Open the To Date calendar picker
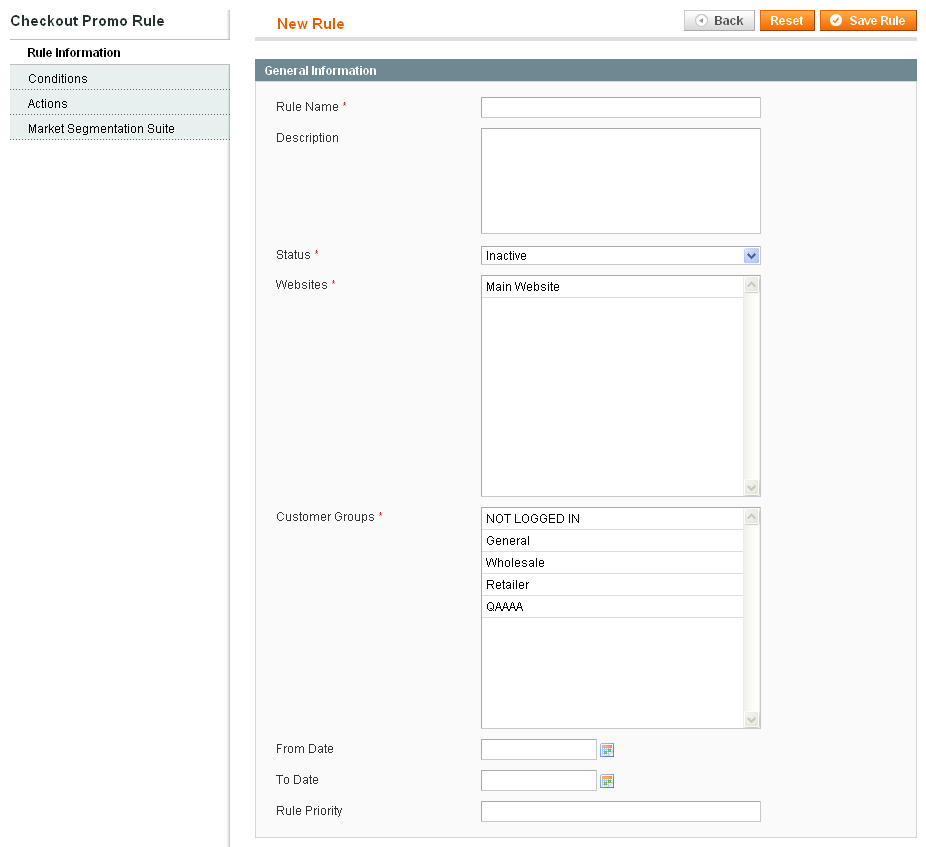This screenshot has height=847, width=926. (607, 781)
